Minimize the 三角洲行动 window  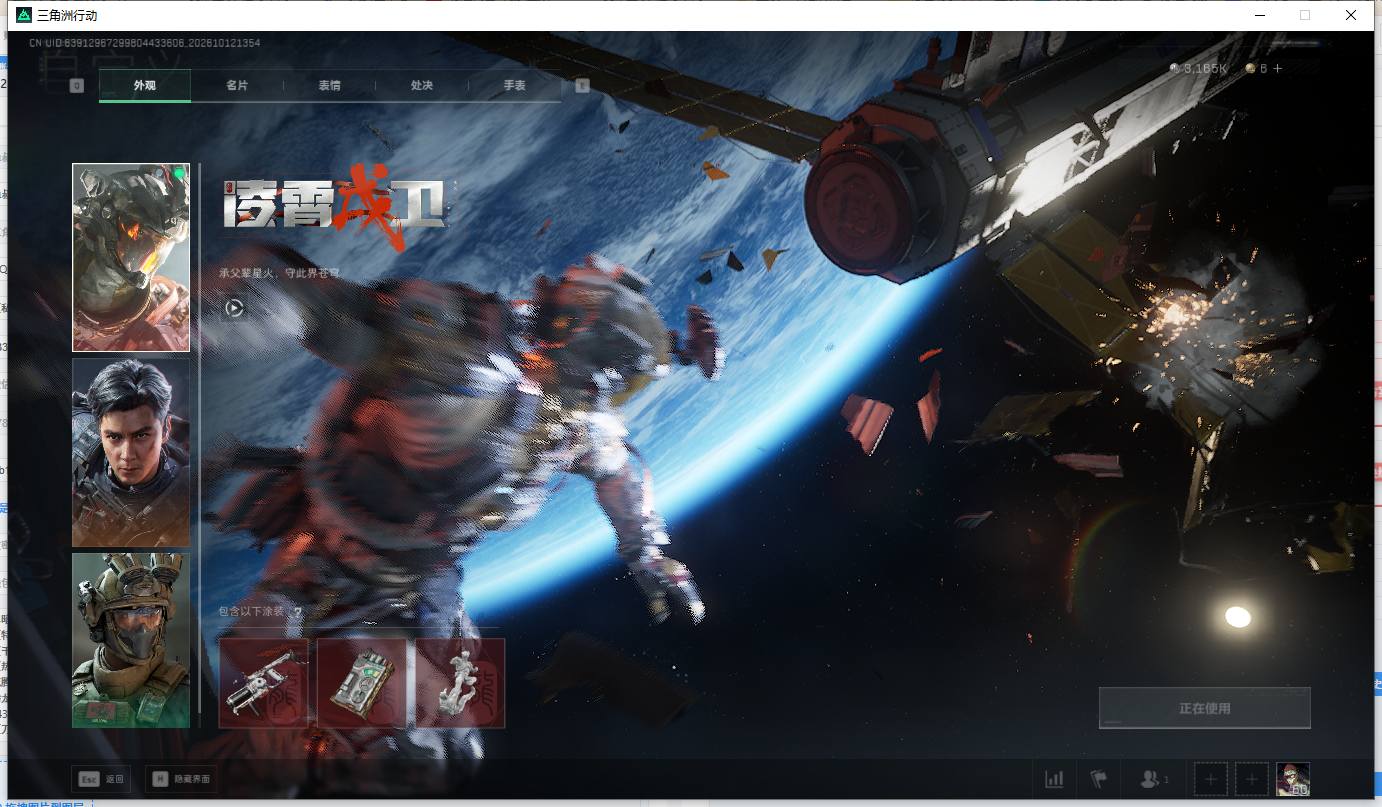tap(1258, 15)
